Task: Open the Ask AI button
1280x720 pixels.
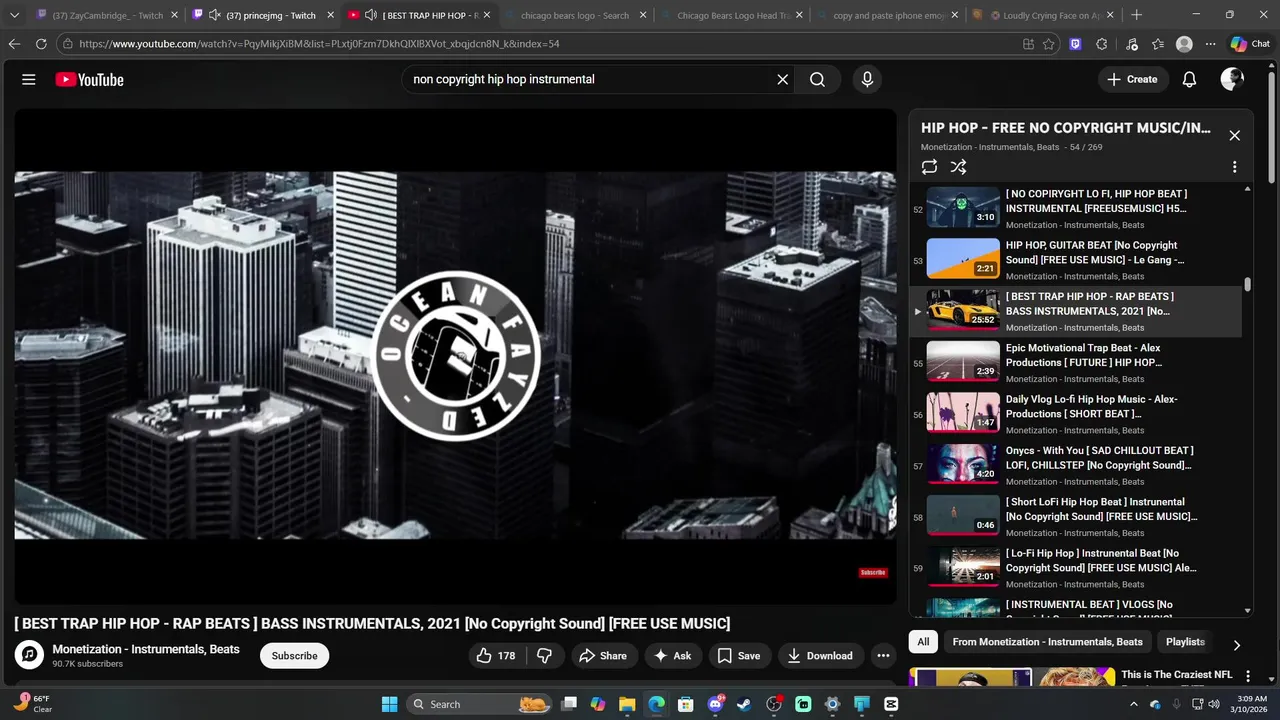Action: click(x=673, y=656)
